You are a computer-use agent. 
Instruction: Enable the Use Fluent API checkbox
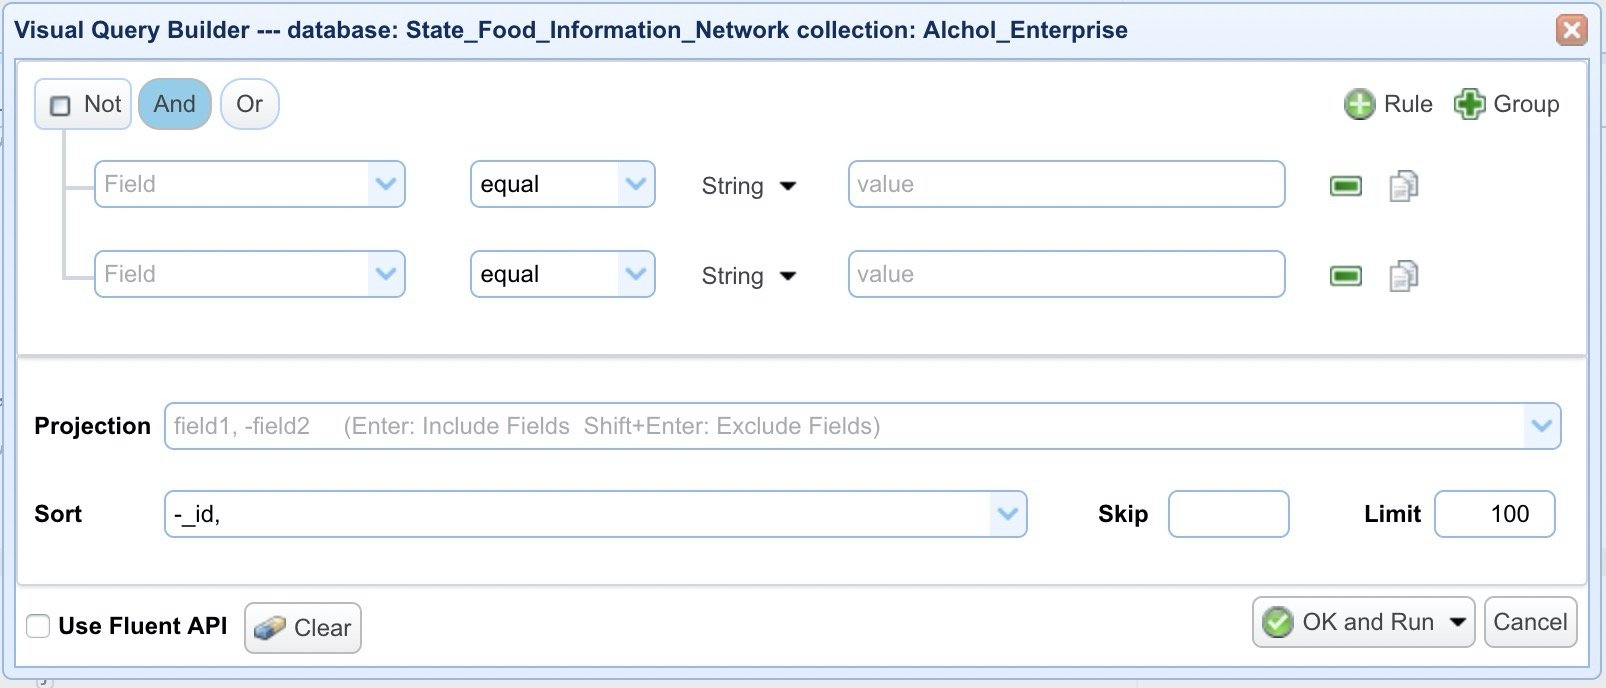click(38, 626)
